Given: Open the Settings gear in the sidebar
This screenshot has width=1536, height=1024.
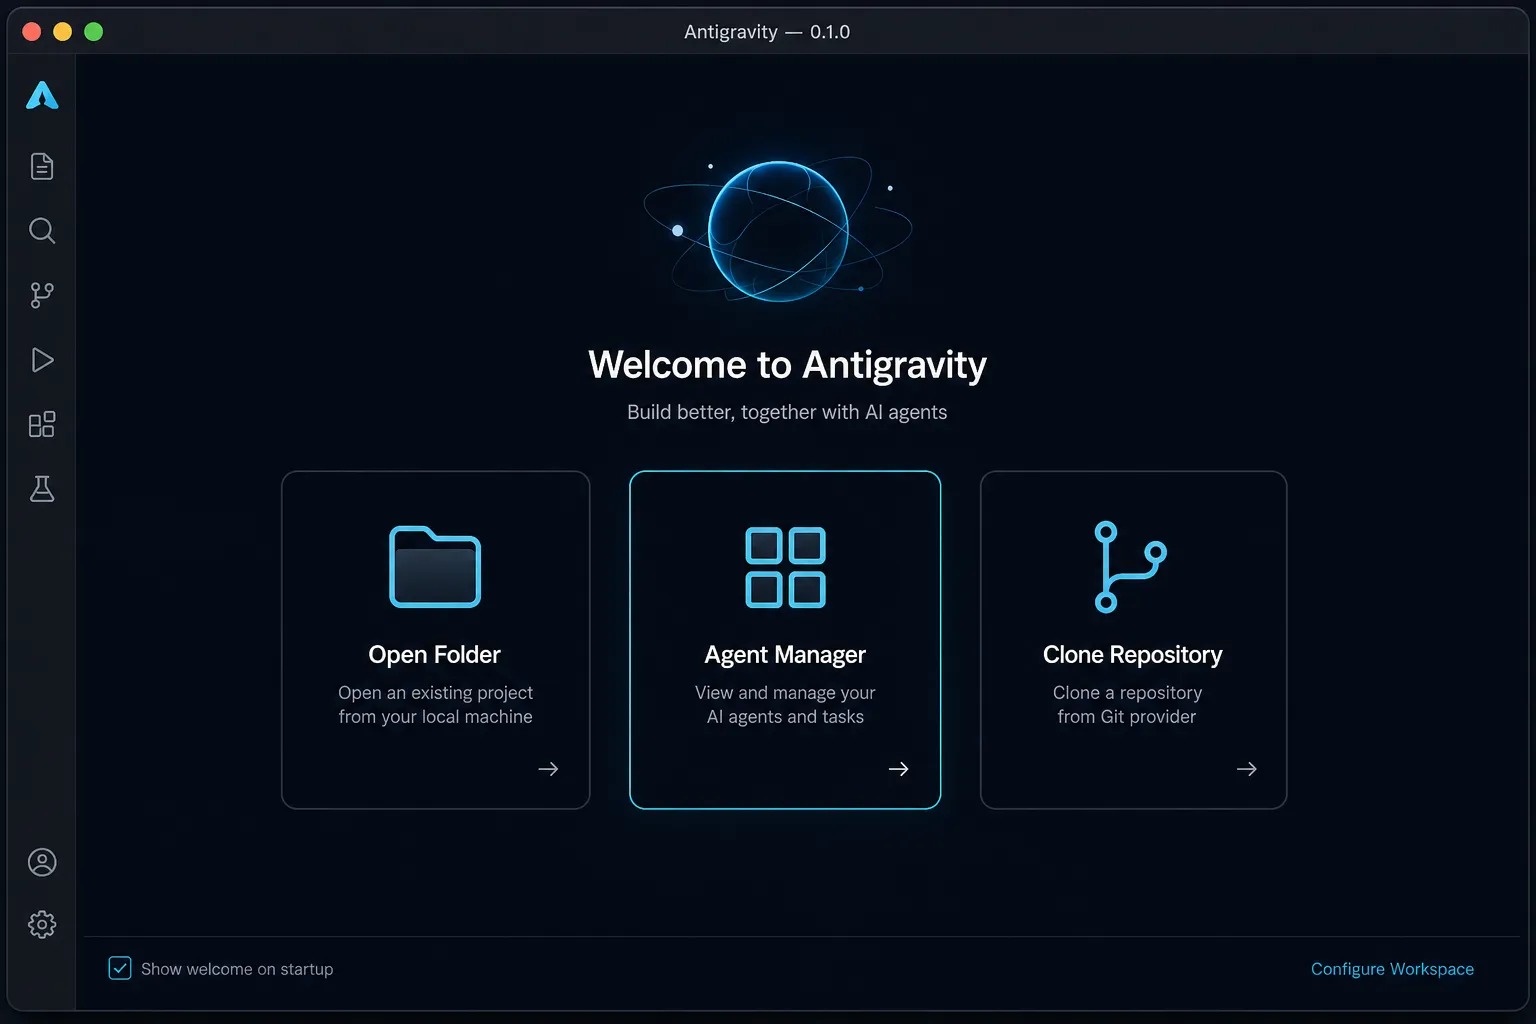Looking at the screenshot, I should click(x=42, y=924).
